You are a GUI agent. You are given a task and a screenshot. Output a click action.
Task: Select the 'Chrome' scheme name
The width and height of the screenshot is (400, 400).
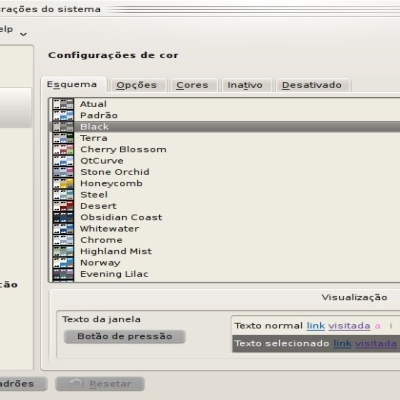(101, 240)
